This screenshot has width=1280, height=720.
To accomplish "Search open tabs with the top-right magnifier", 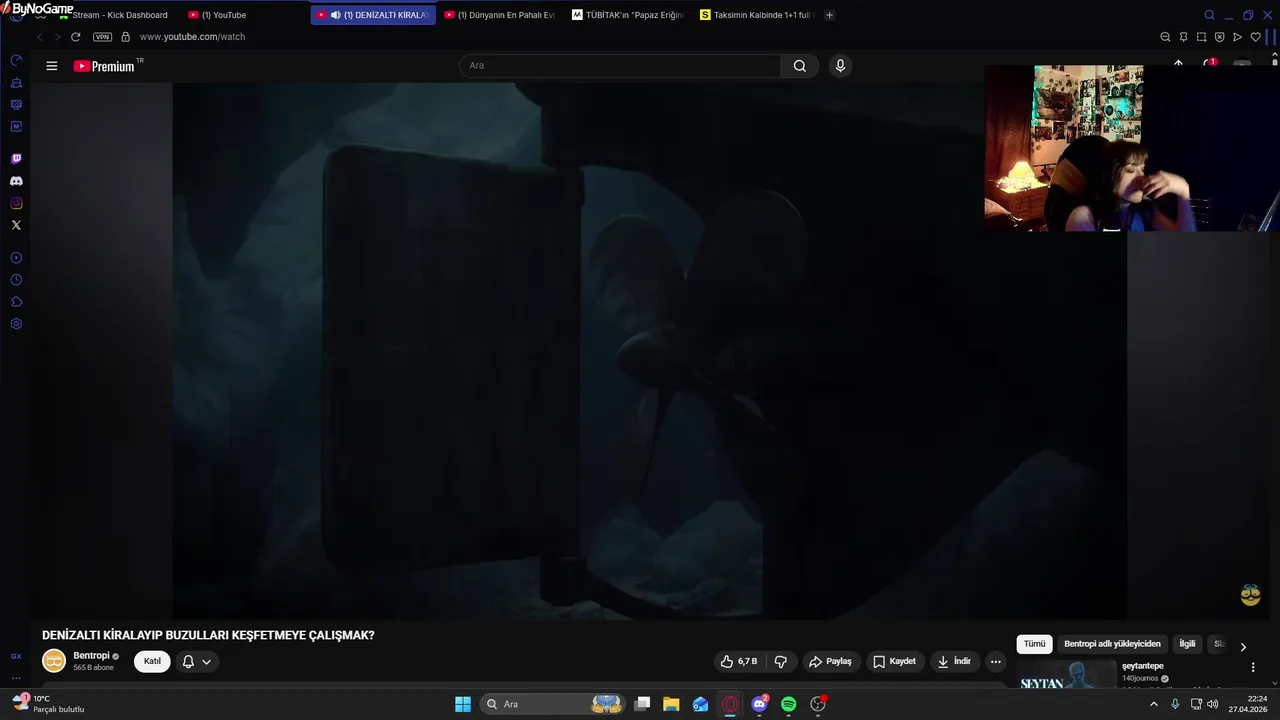I will point(1209,15).
